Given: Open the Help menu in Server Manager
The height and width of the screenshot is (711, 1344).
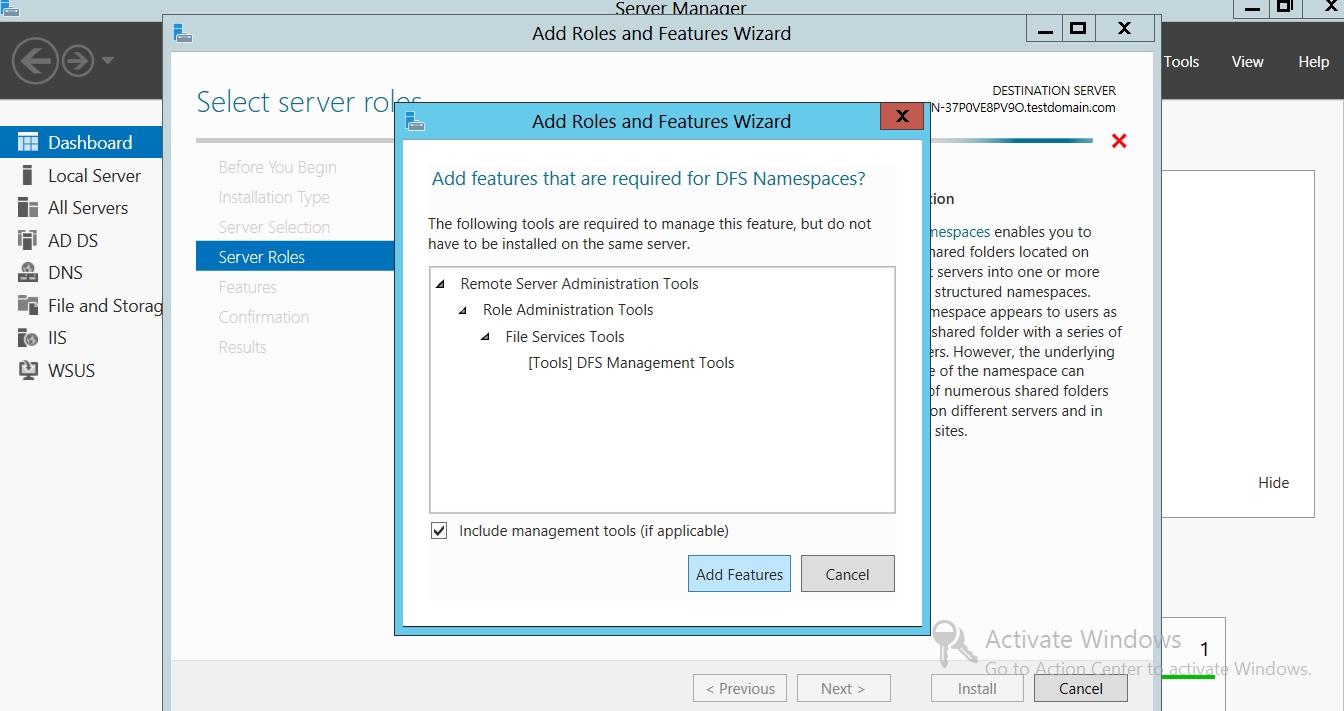Looking at the screenshot, I should [x=1313, y=61].
